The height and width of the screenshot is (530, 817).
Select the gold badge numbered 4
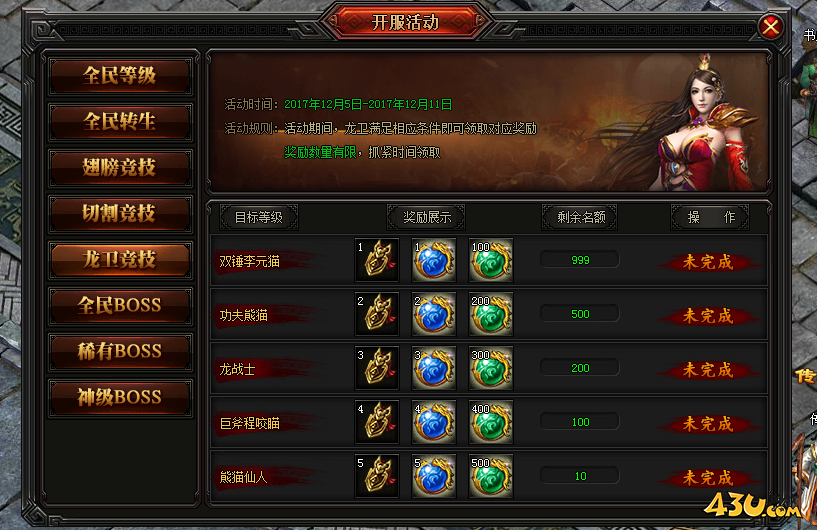click(377, 422)
